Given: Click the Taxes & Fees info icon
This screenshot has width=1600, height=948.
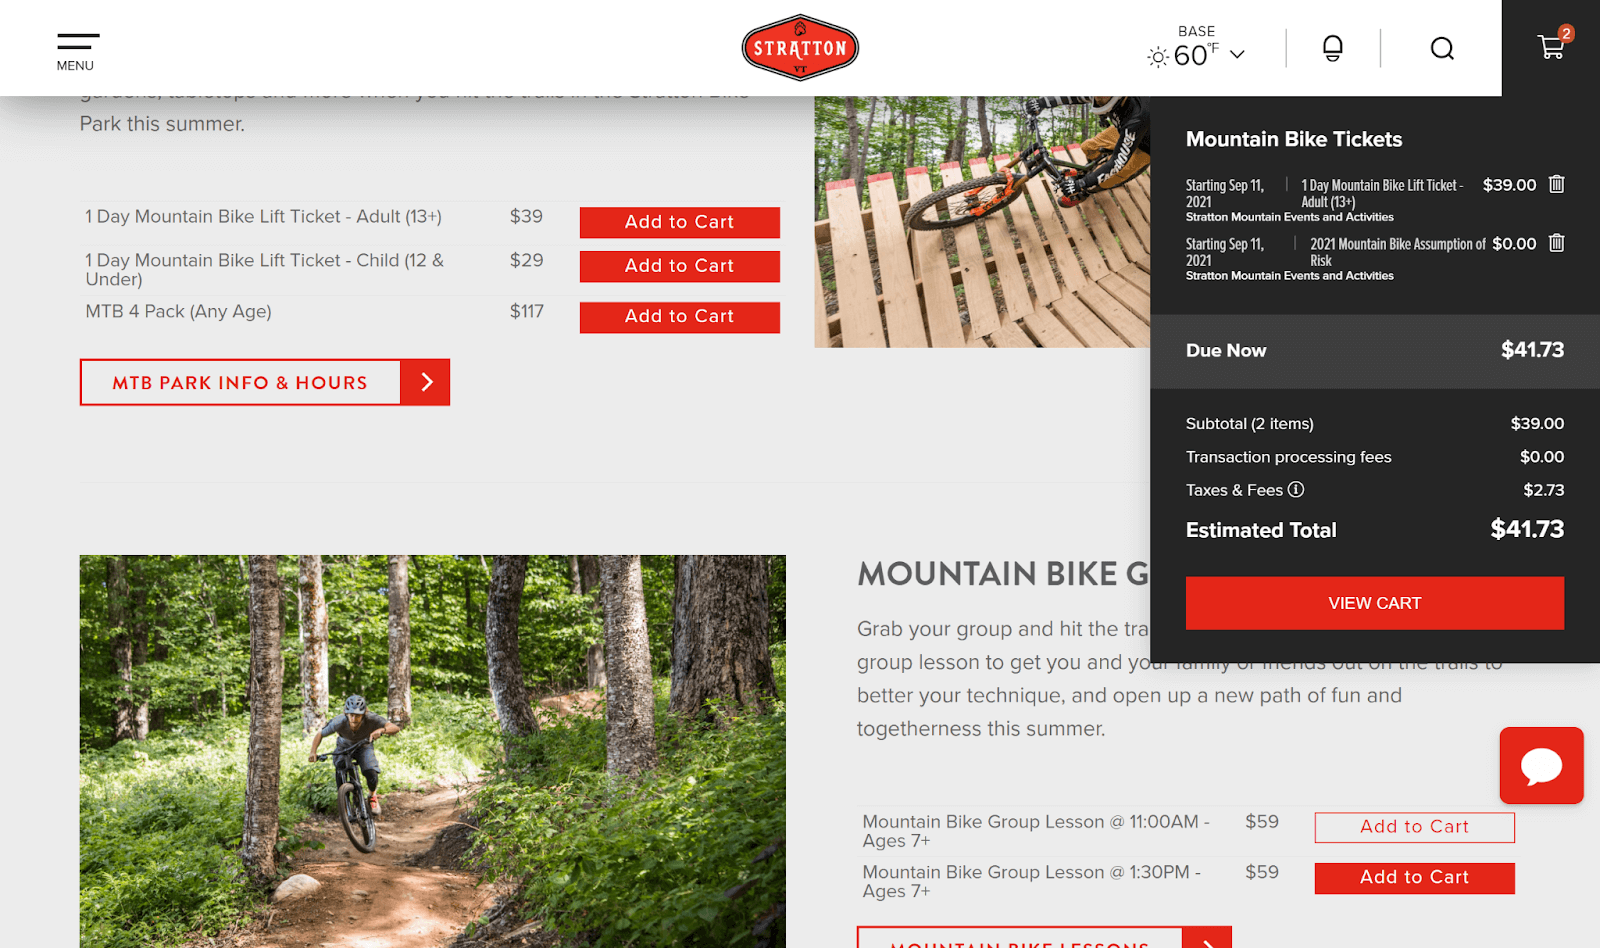Looking at the screenshot, I should click(1296, 489).
